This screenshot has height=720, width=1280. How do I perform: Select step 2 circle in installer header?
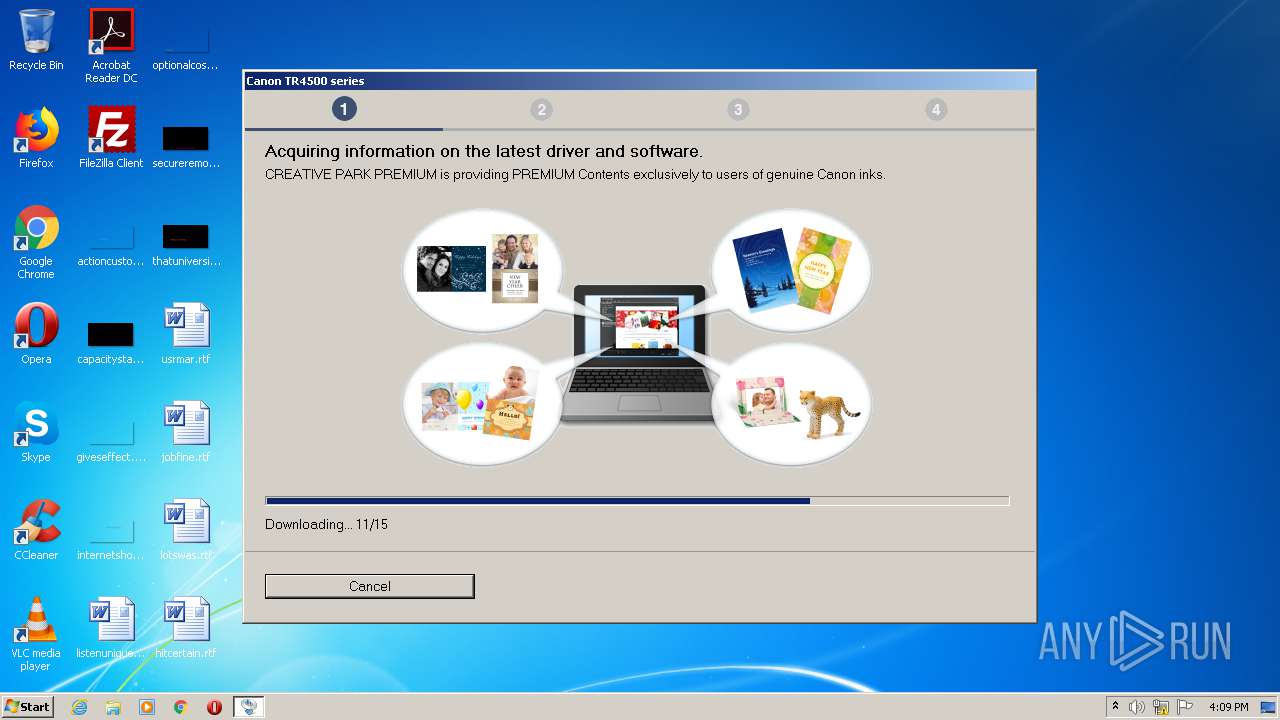541,110
